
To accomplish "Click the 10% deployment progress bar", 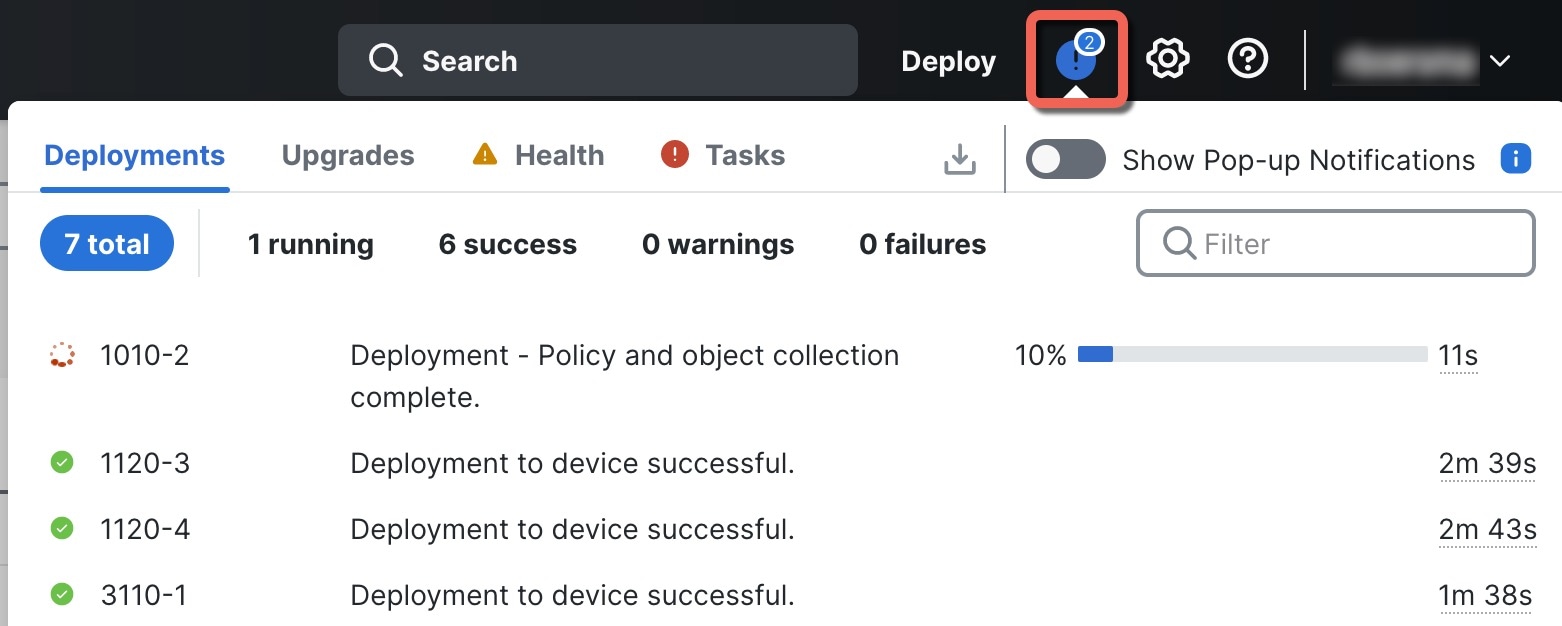I will [x=1250, y=355].
